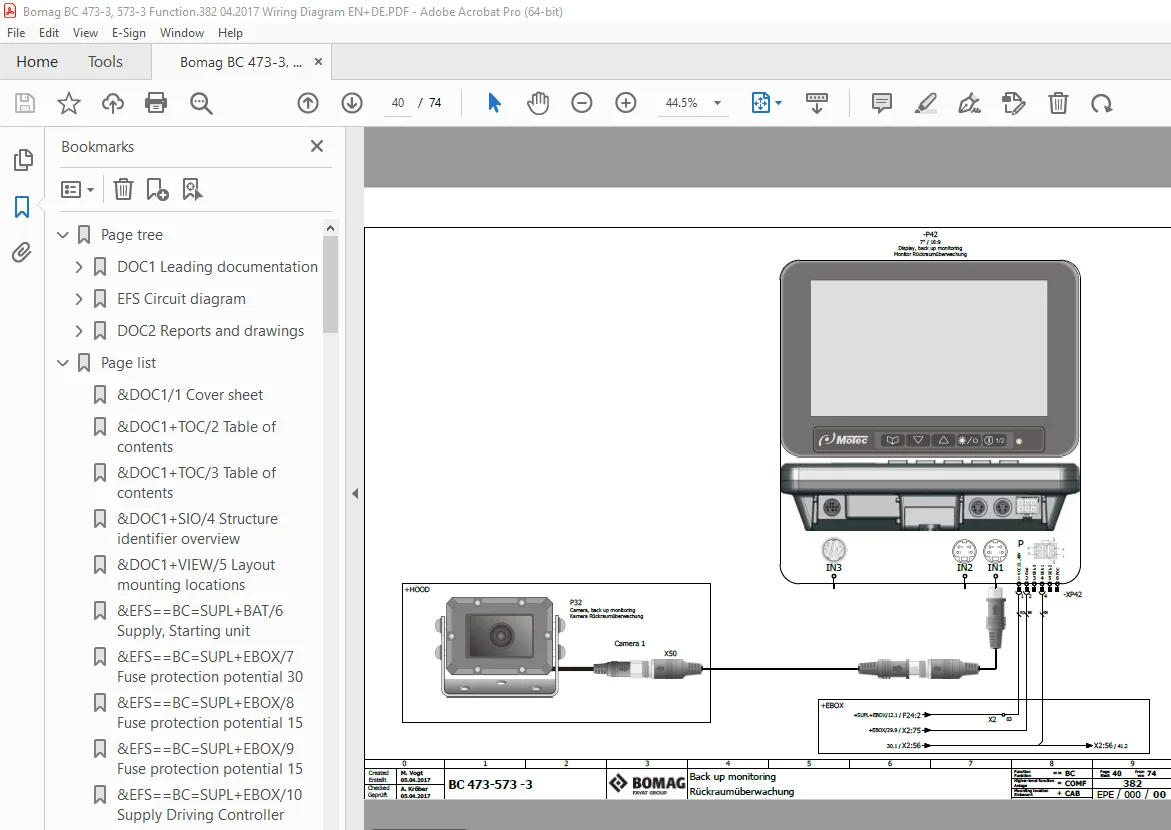
Task: Collapse the Page list bookmark
Action: [63, 363]
